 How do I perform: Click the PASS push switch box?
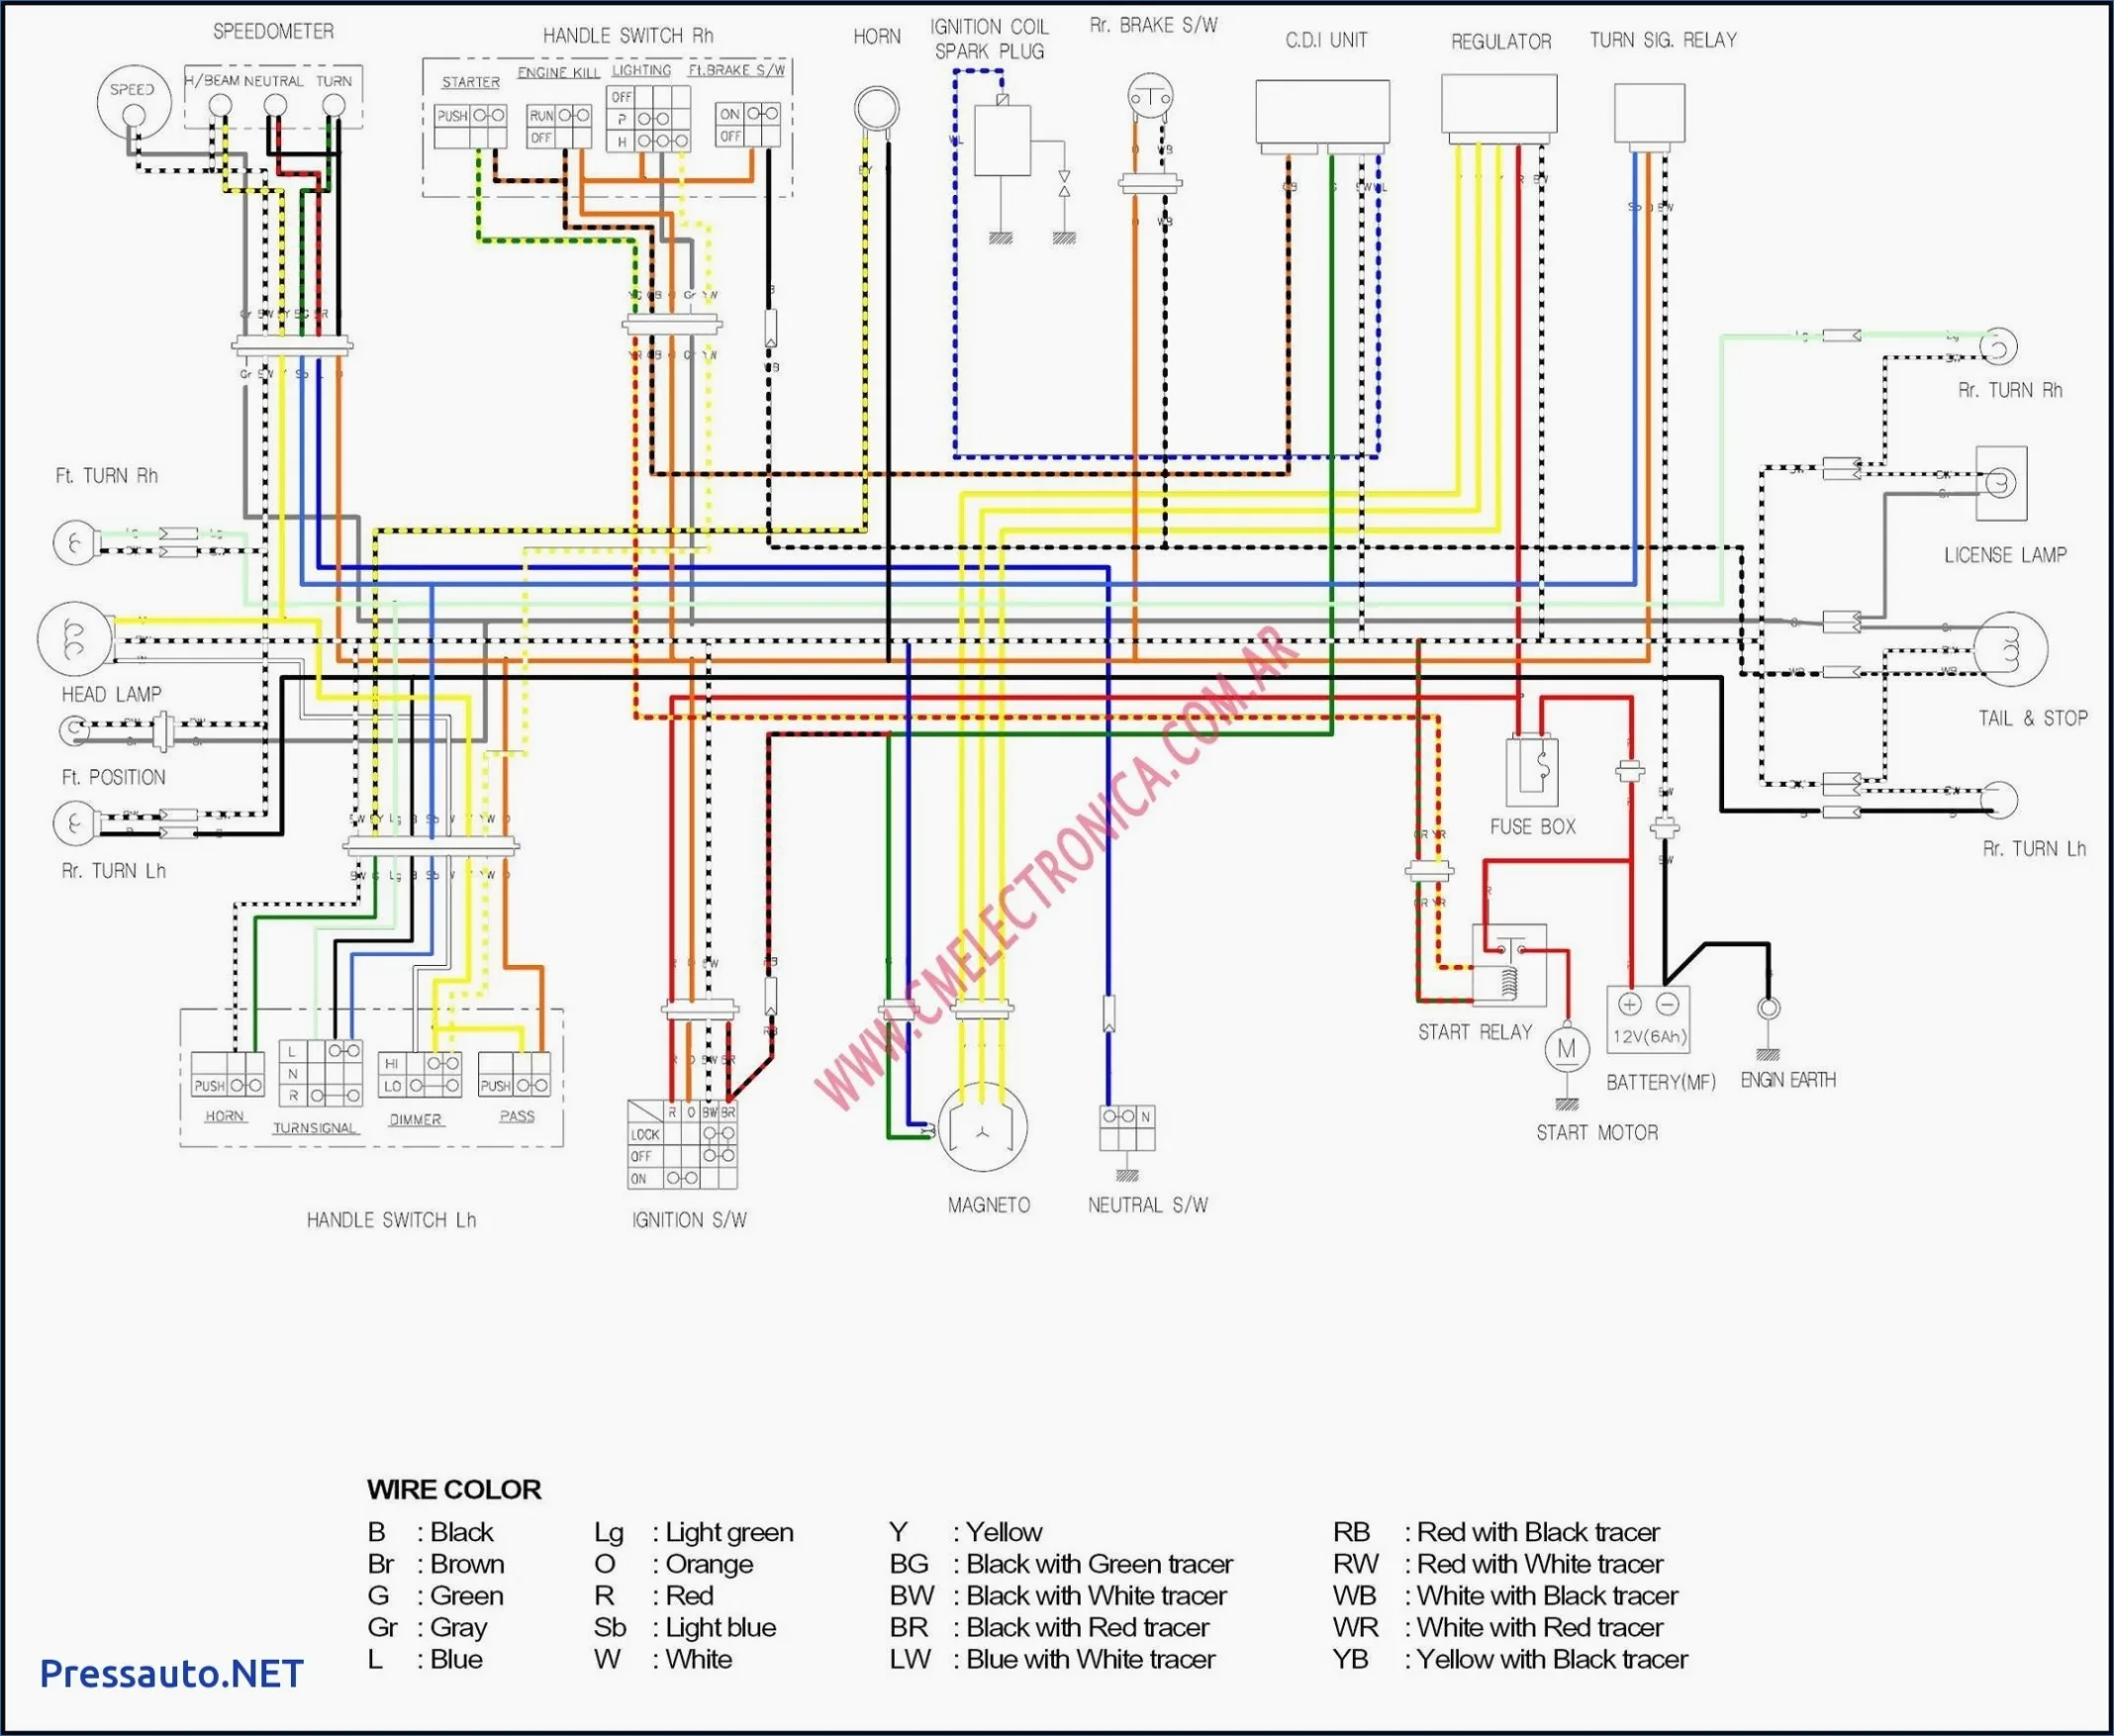[x=514, y=1075]
